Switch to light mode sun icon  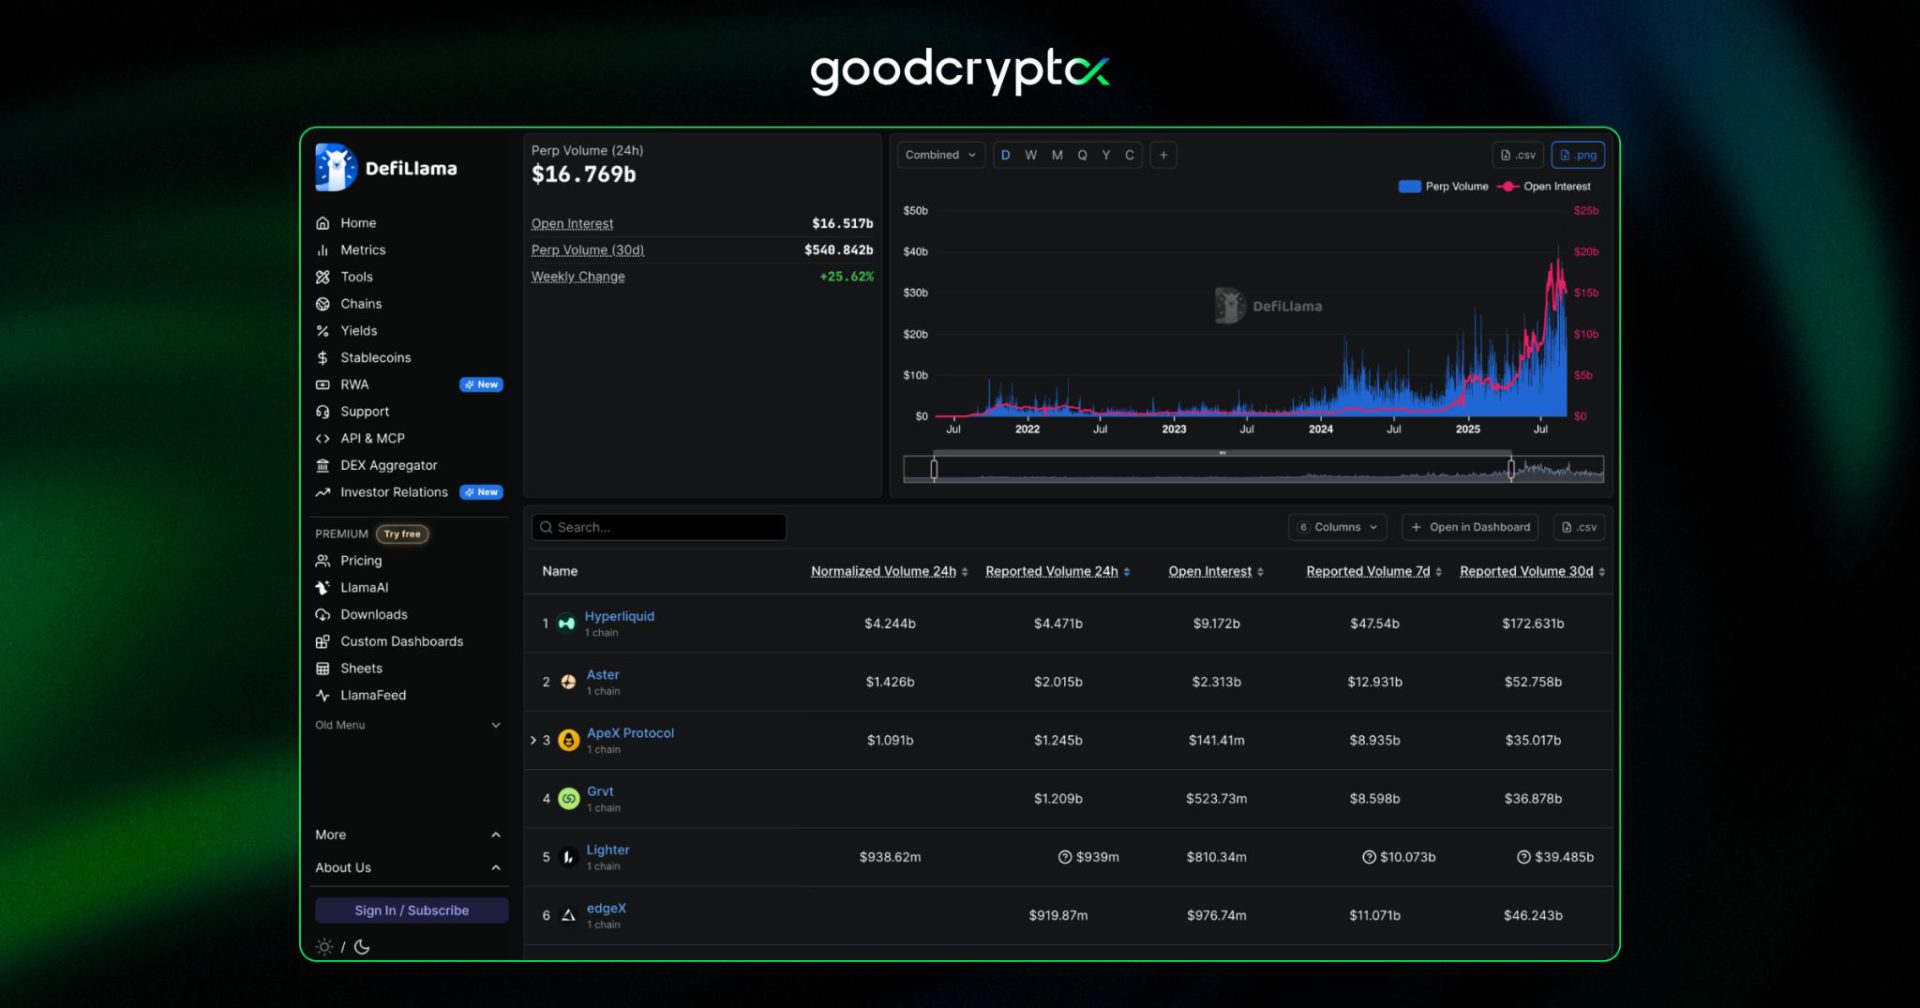[x=324, y=946]
